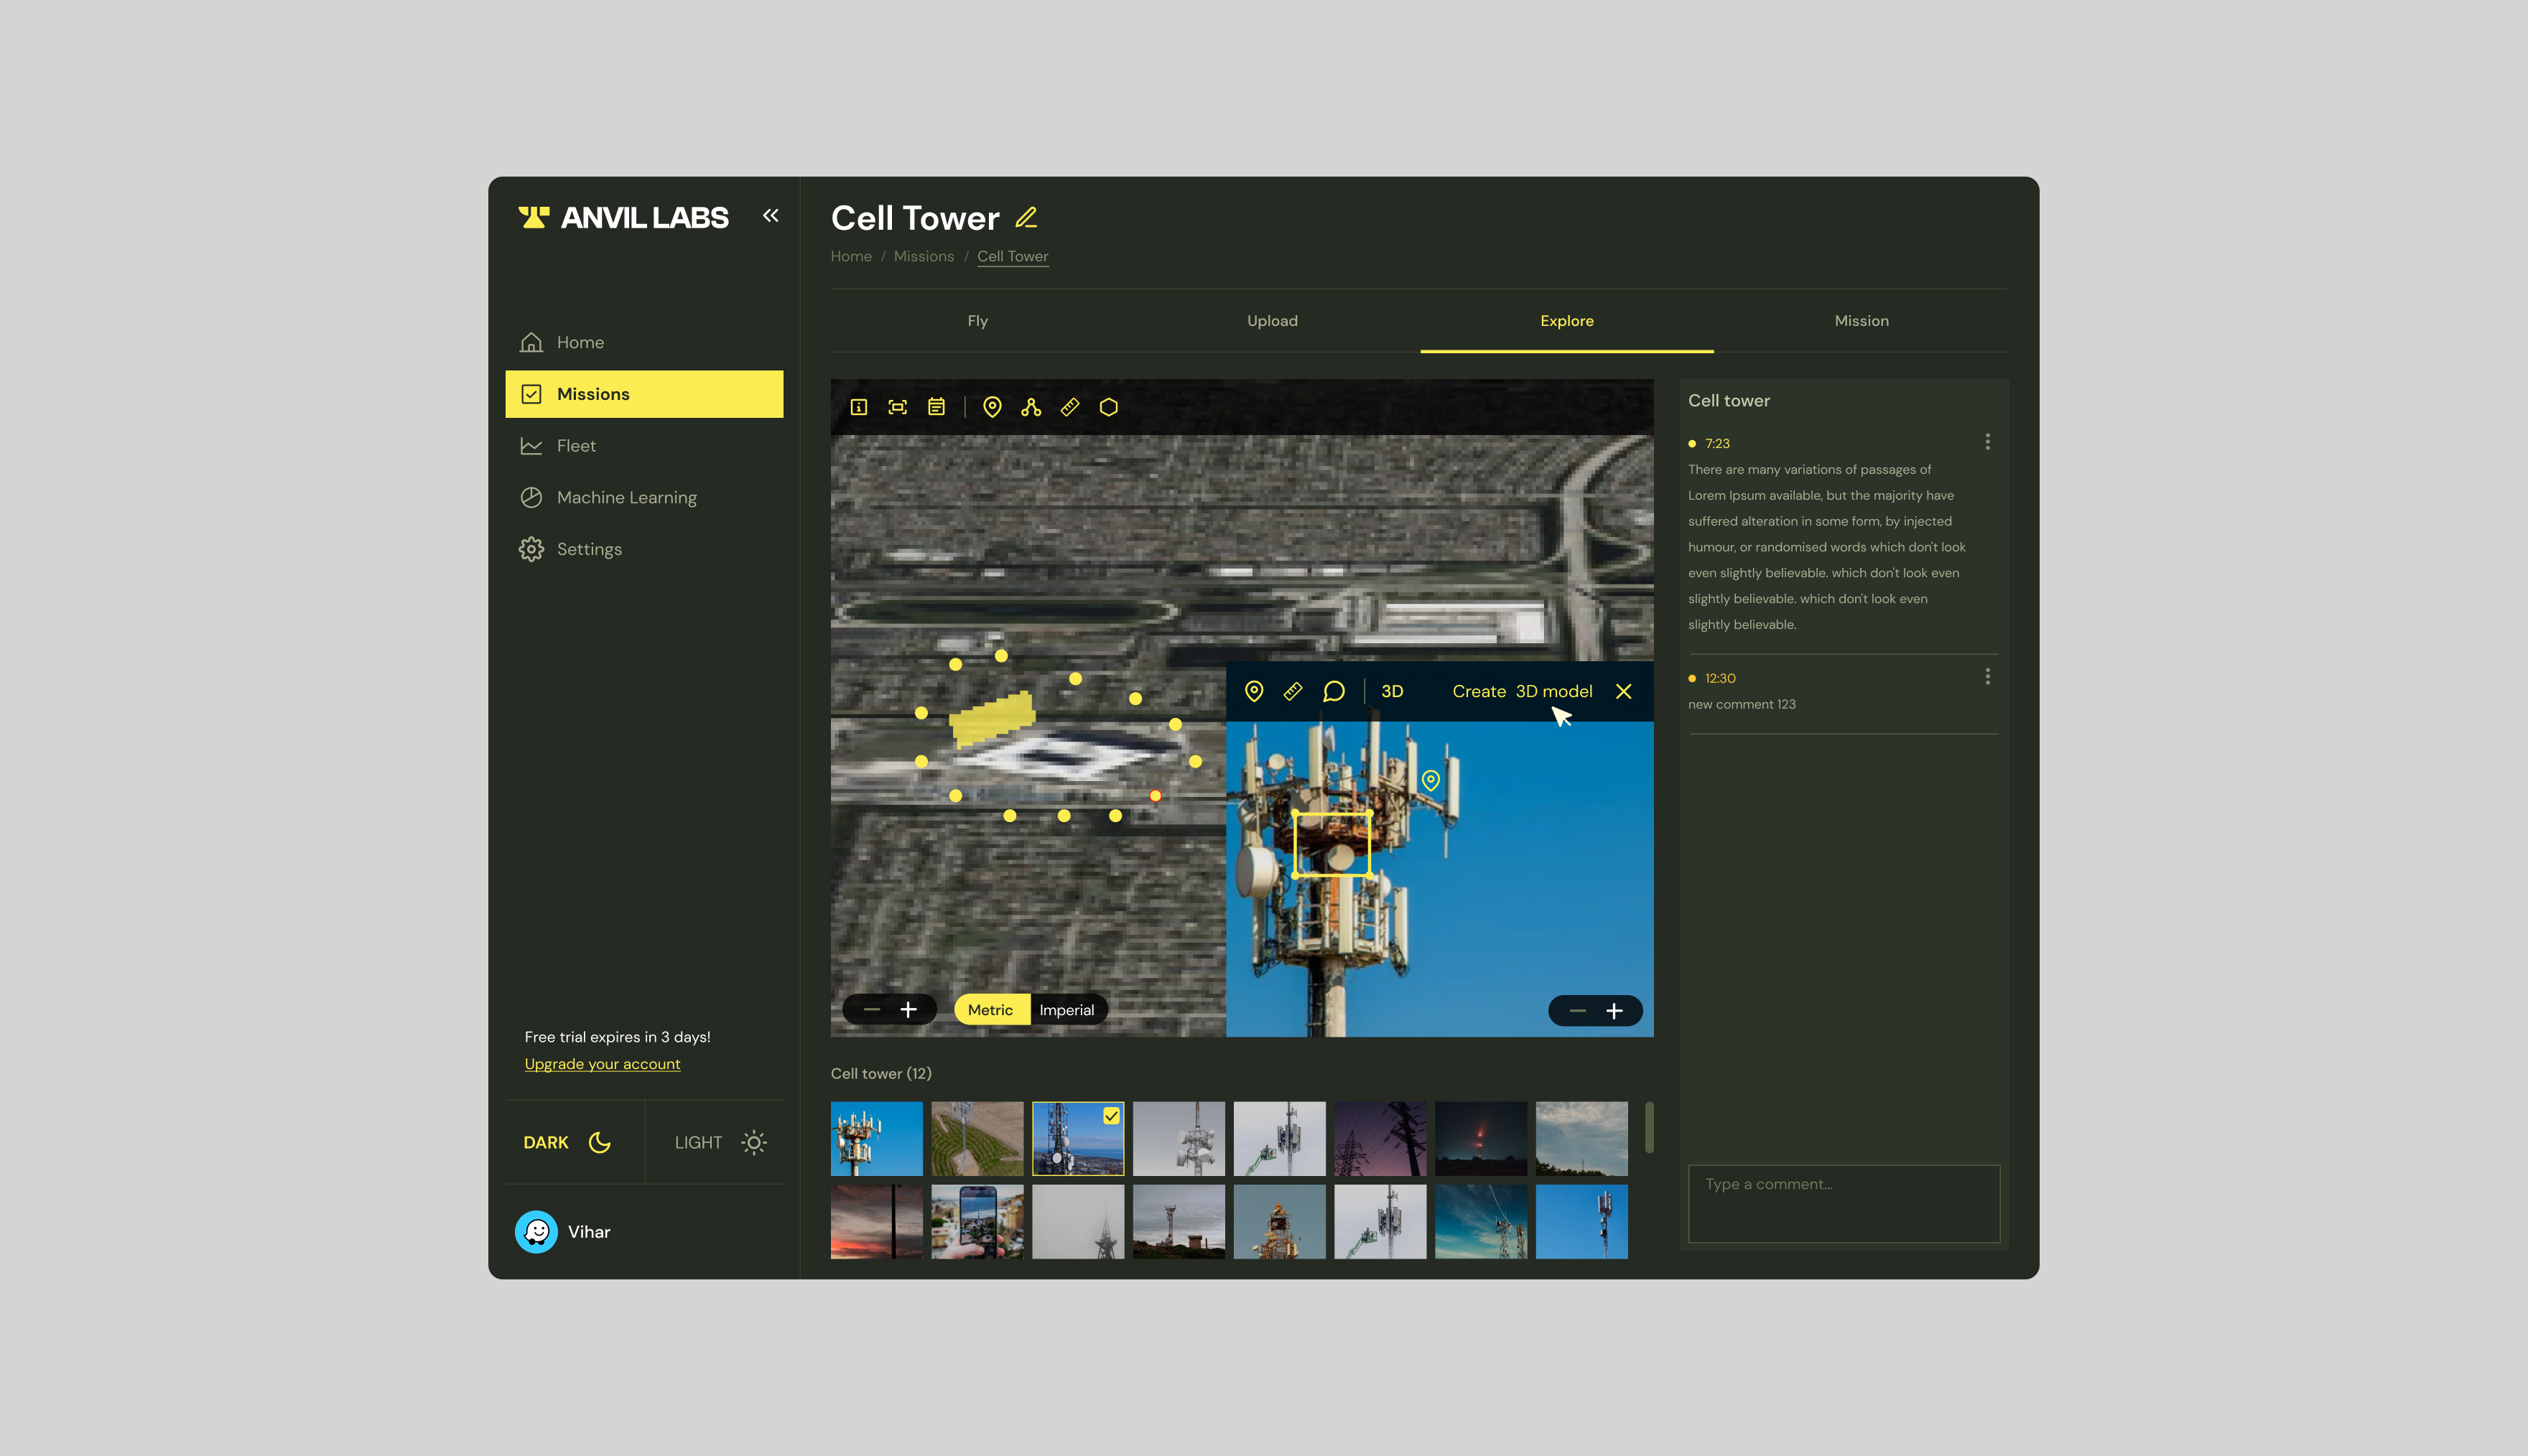Click the 12:30 comment timestamp
2528x1456 pixels.
(x=1720, y=678)
